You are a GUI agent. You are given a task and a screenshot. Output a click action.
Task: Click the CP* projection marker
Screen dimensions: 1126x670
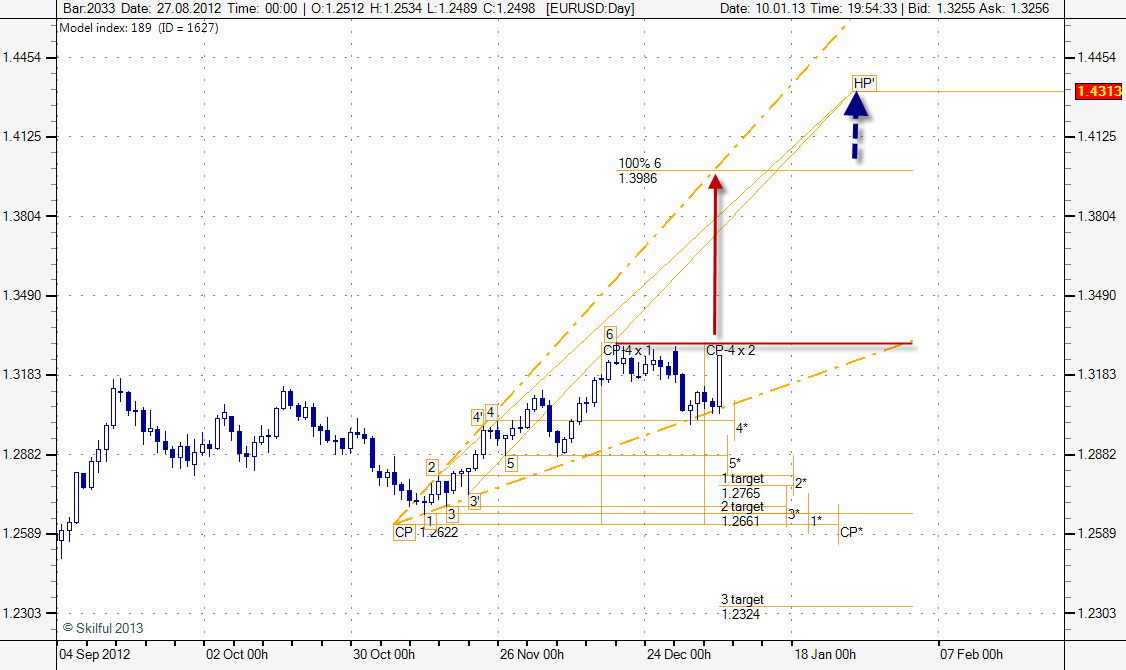point(851,532)
